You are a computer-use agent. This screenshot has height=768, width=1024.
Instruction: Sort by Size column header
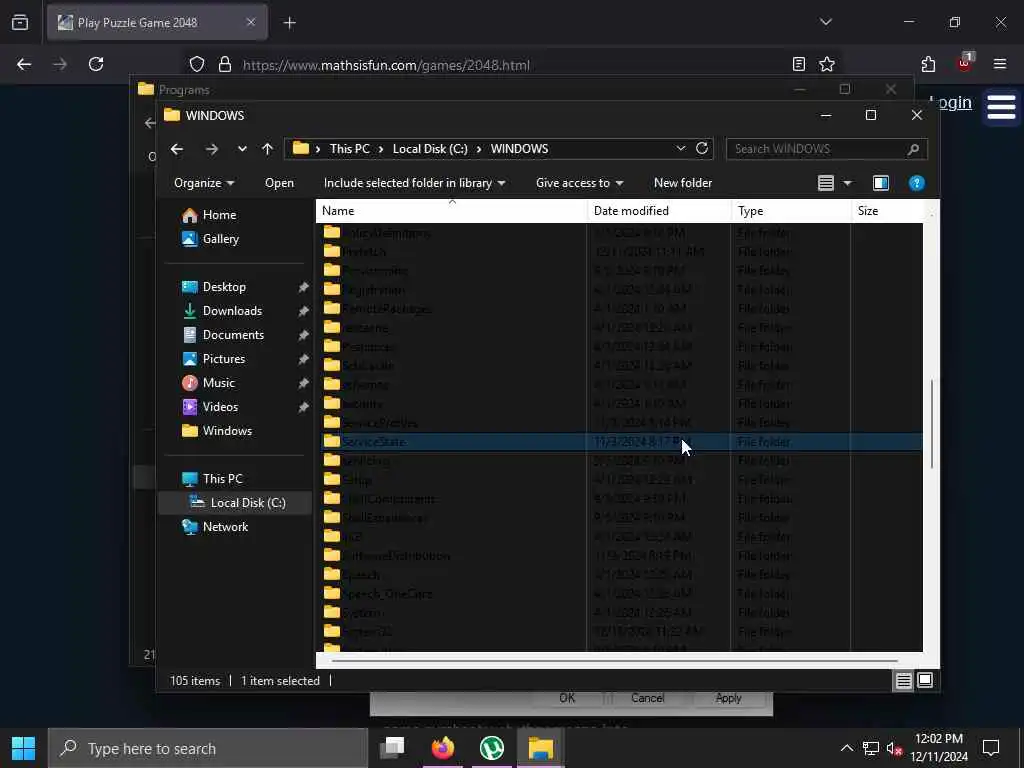click(x=887, y=211)
